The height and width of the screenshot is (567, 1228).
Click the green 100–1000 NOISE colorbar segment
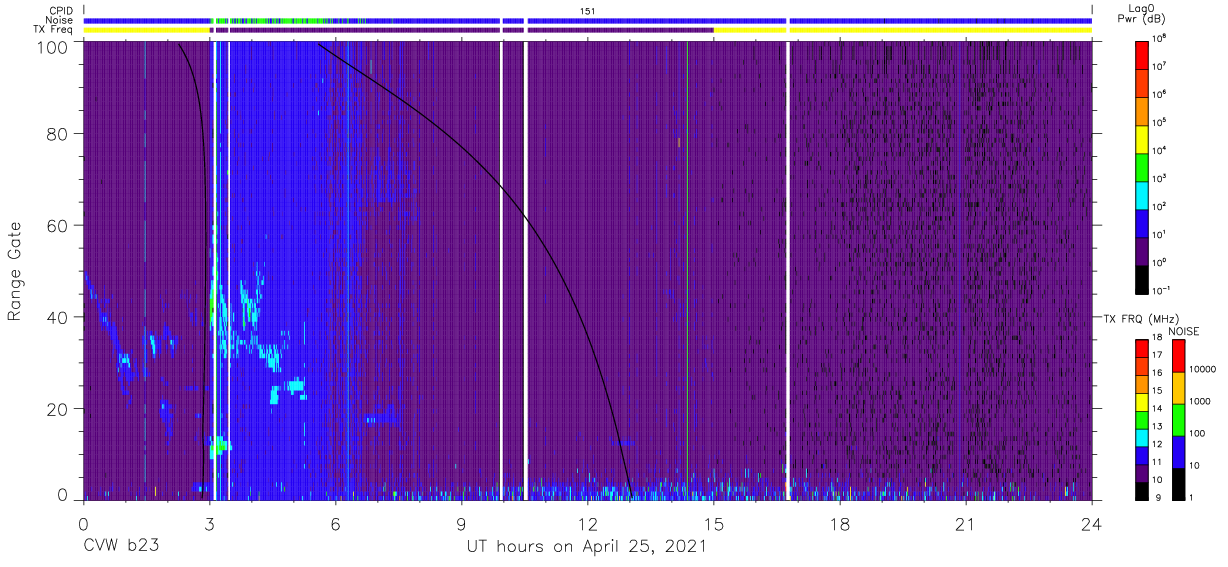(x=1178, y=419)
